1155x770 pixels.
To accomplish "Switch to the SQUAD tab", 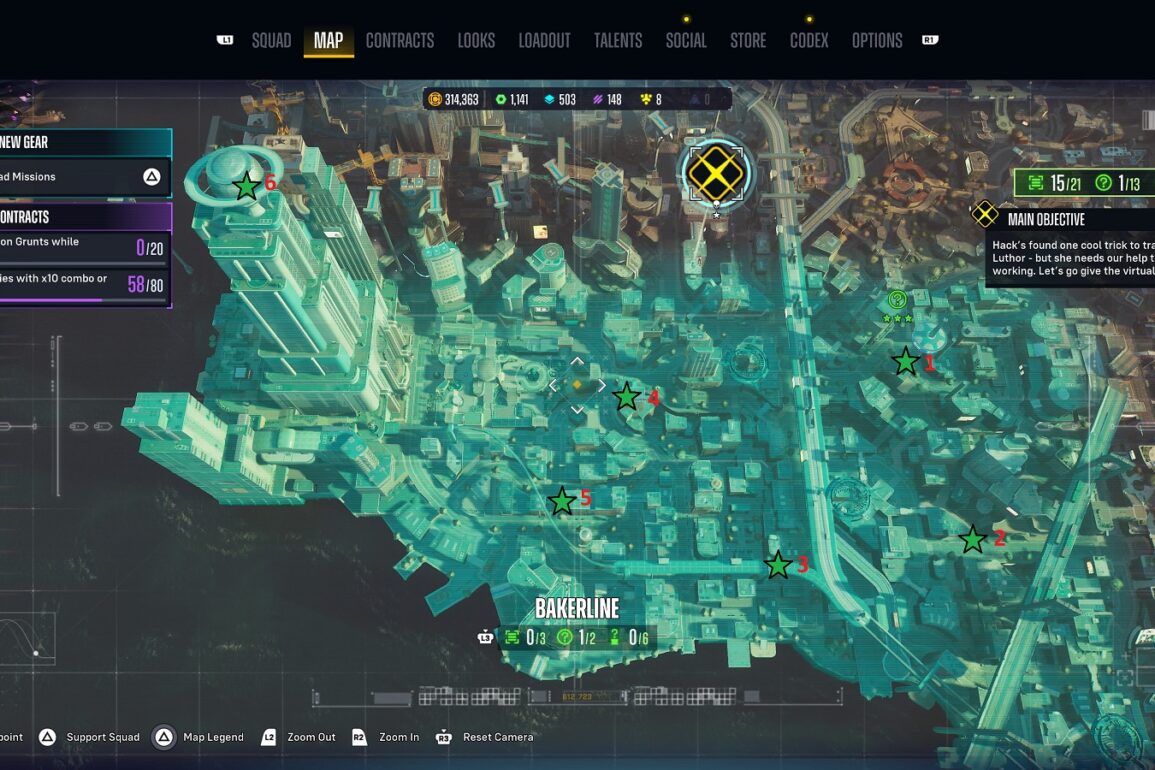I will [x=271, y=41].
